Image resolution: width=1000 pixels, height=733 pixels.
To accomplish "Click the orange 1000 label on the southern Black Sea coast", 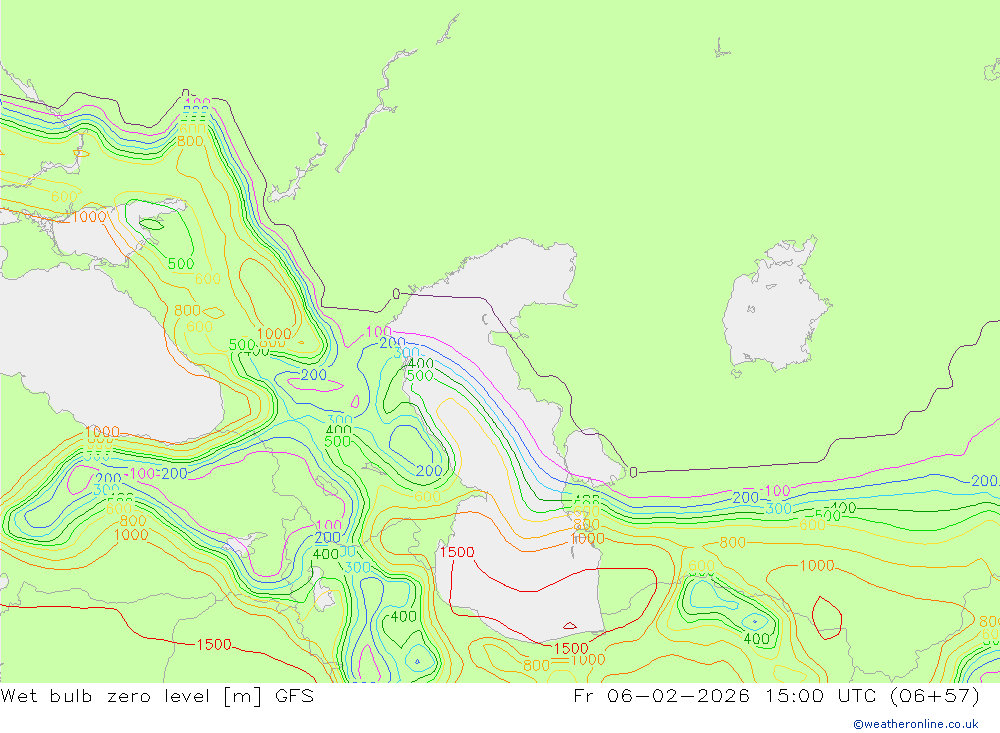I will click(x=102, y=432).
